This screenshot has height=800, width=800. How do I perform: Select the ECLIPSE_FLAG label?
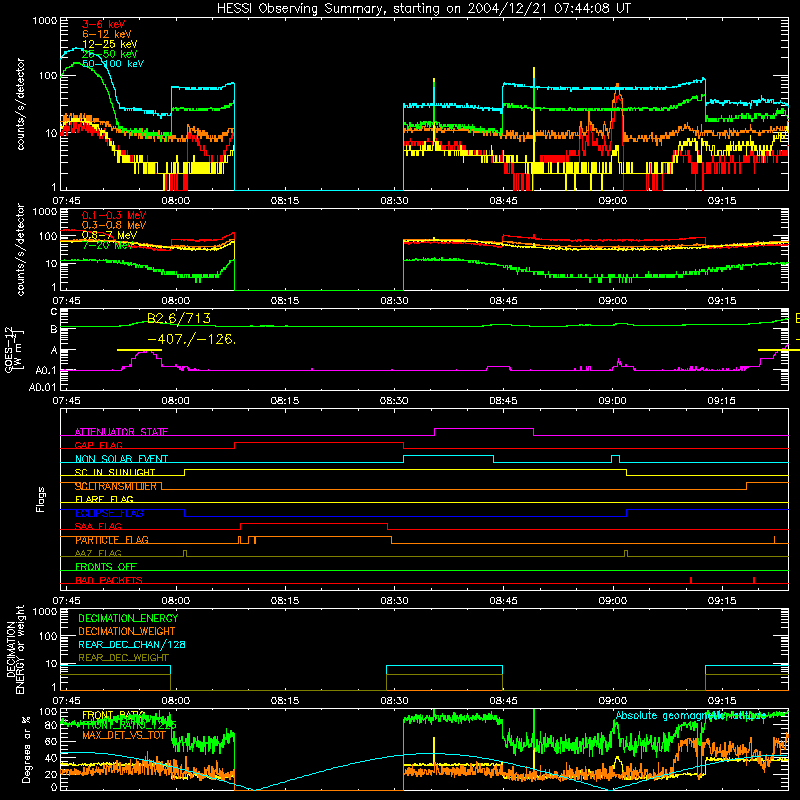click(109, 513)
